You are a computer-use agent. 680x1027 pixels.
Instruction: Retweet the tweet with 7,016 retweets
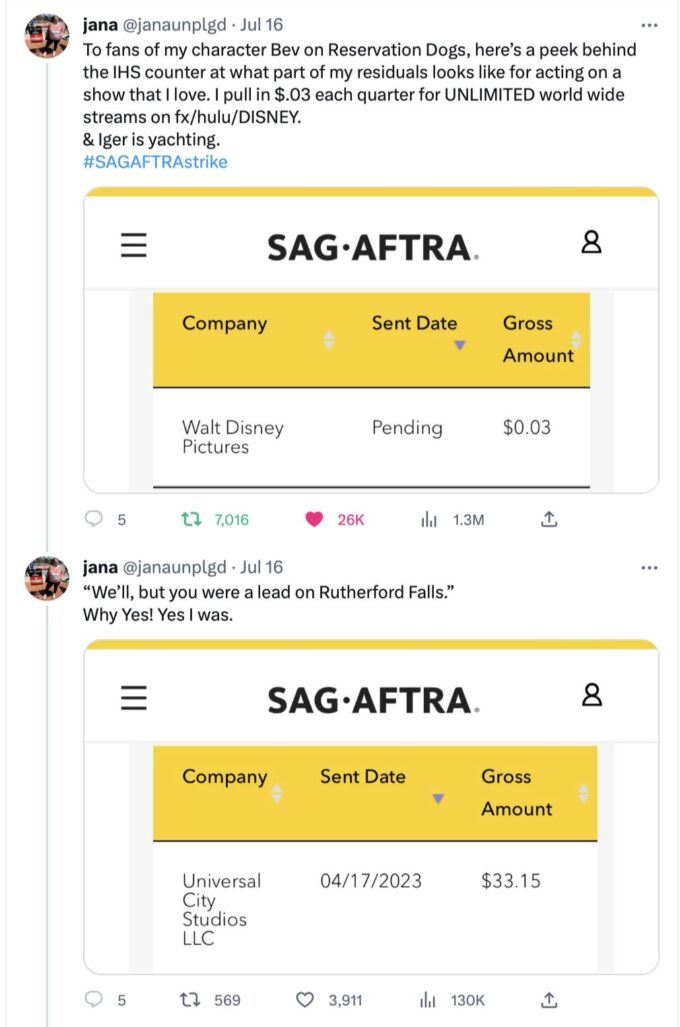coord(191,519)
